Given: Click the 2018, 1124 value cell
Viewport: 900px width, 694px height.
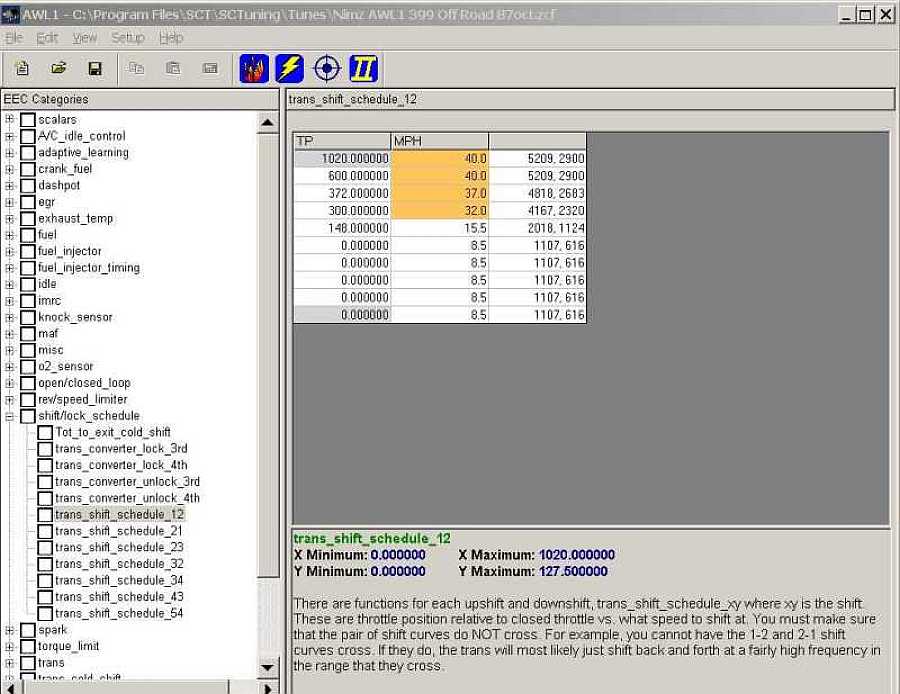Looking at the screenshot, I should click(538, 228).
